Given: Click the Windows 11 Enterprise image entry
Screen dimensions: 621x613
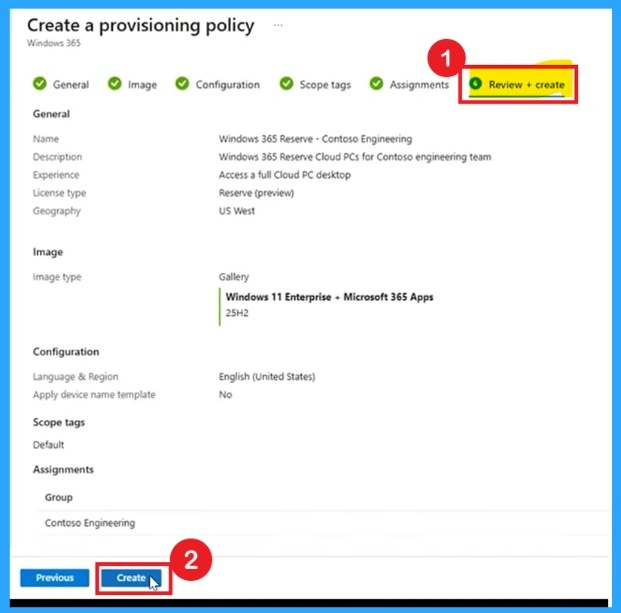Looking at the screenshot, I should click(329, 297).
